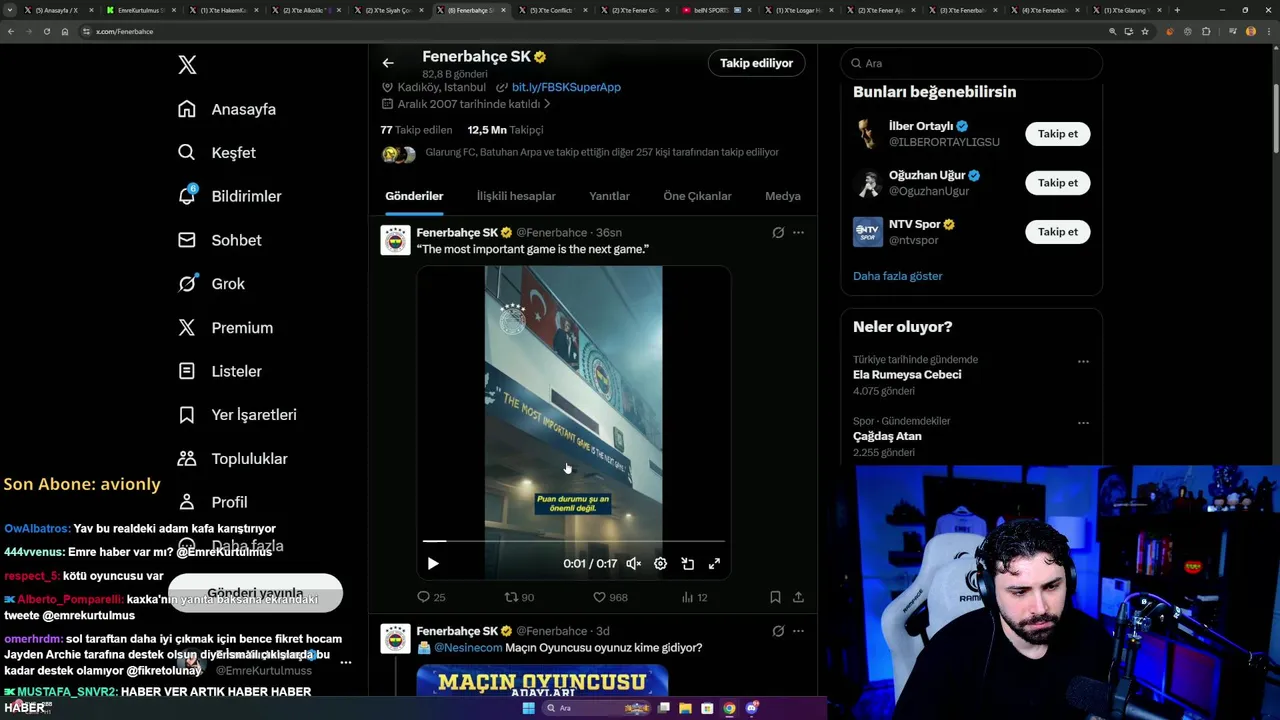Open video picture-in-picture icon

coord(687,564)
